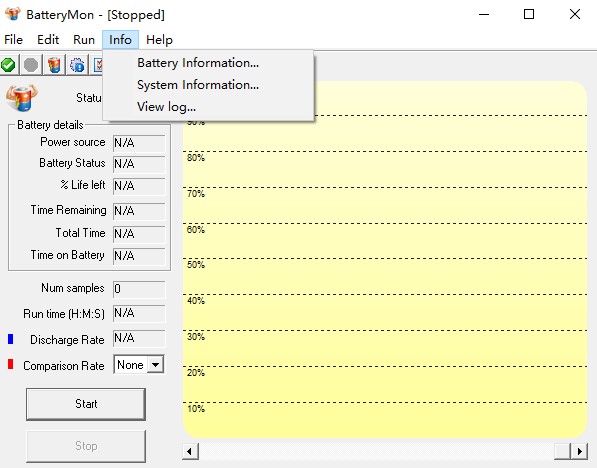
Task: Choose Battery Information... from Info menu
Action: tap(208, 63)
